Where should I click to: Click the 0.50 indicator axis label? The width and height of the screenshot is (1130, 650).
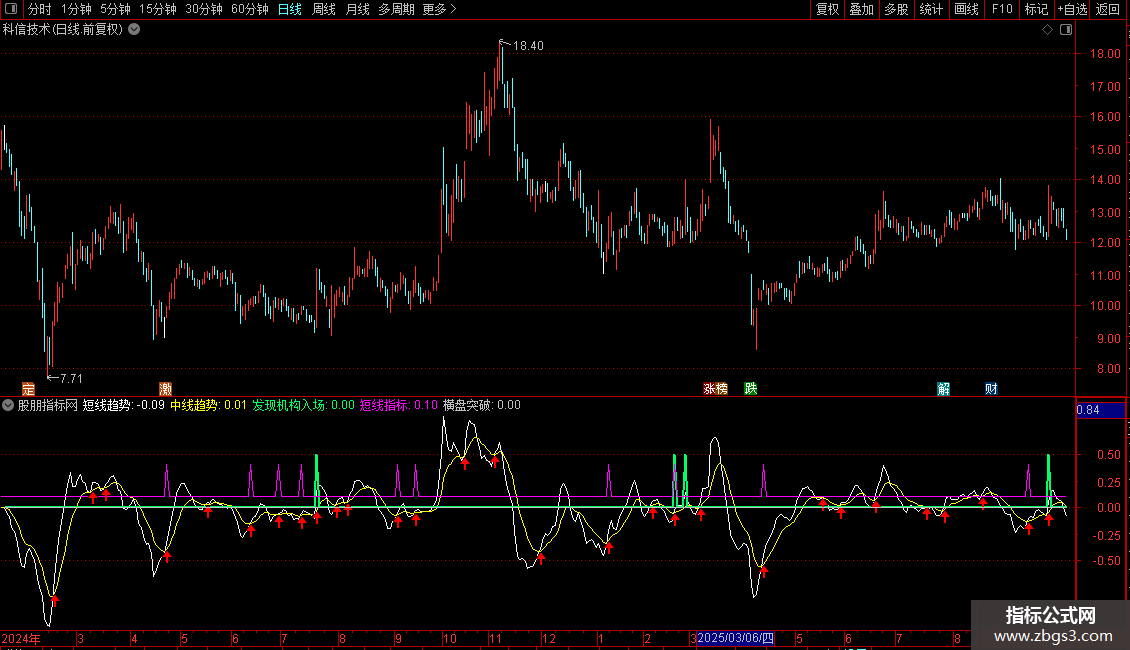(1108, 455)
